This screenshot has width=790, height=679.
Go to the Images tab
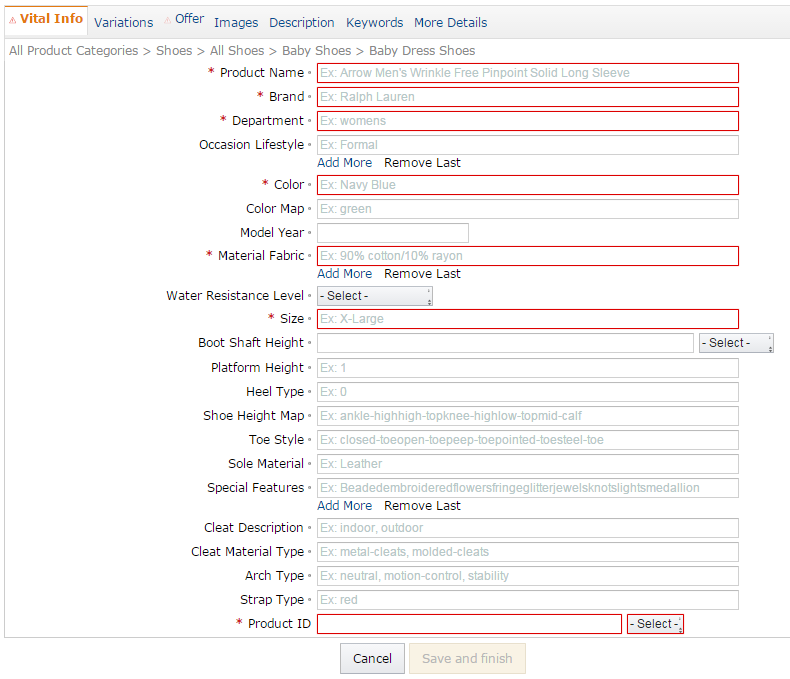click(x=235, y=22)
